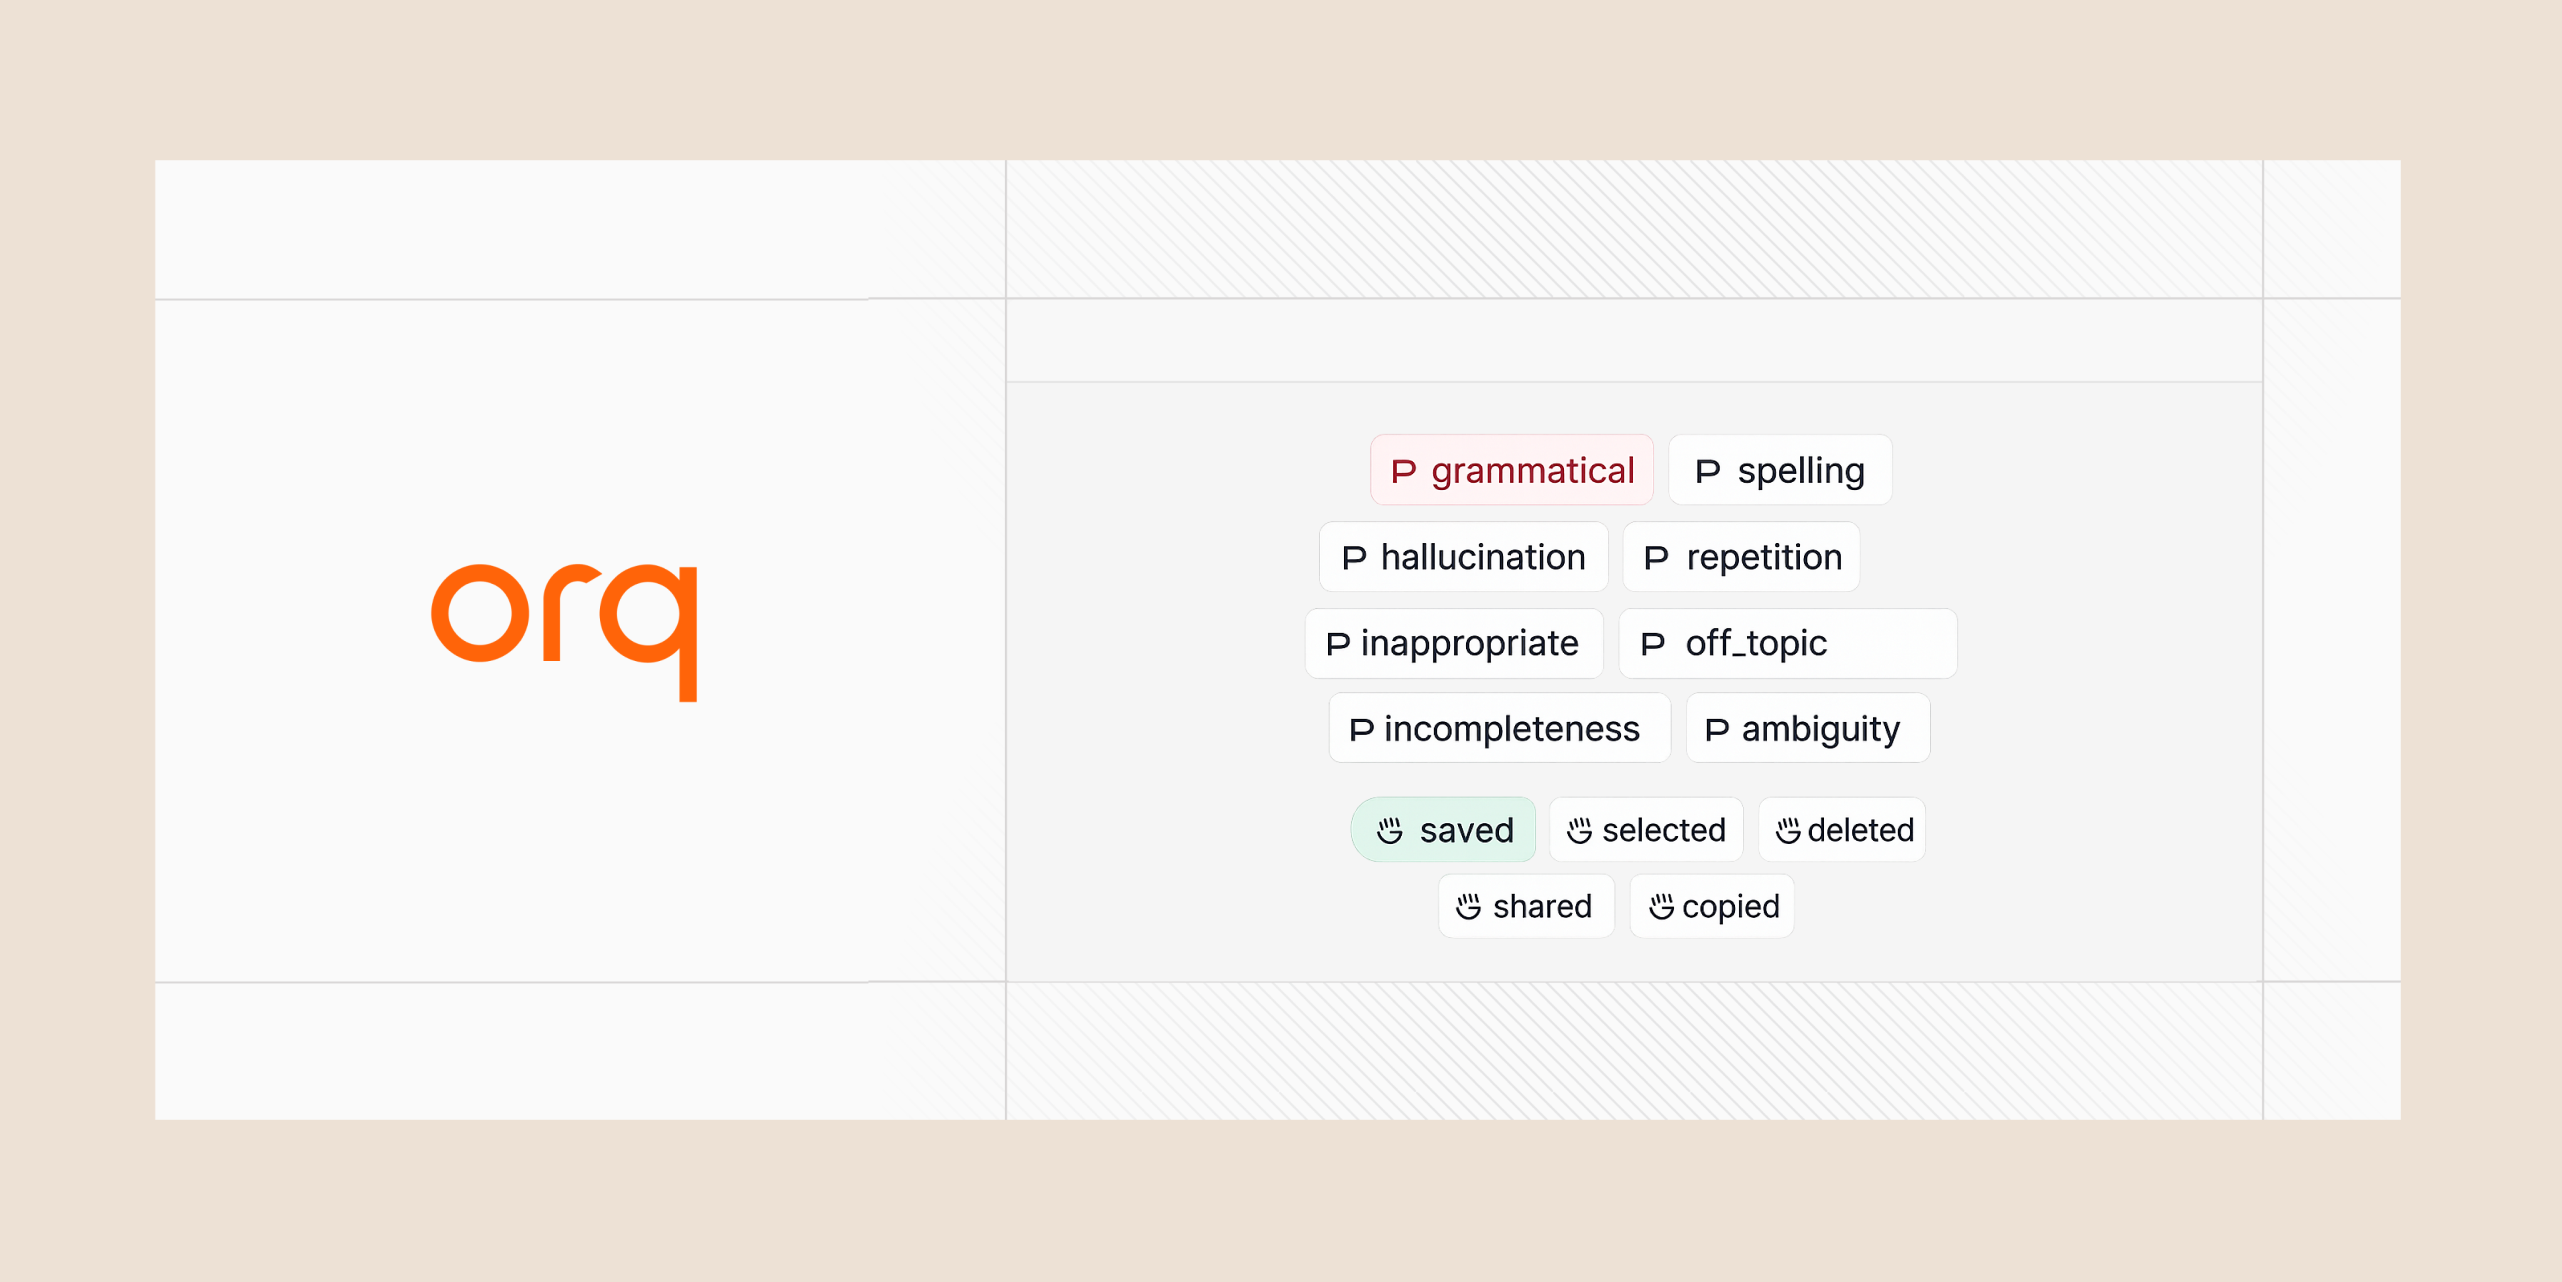Select the ambiguity tag

(1808, 728)
